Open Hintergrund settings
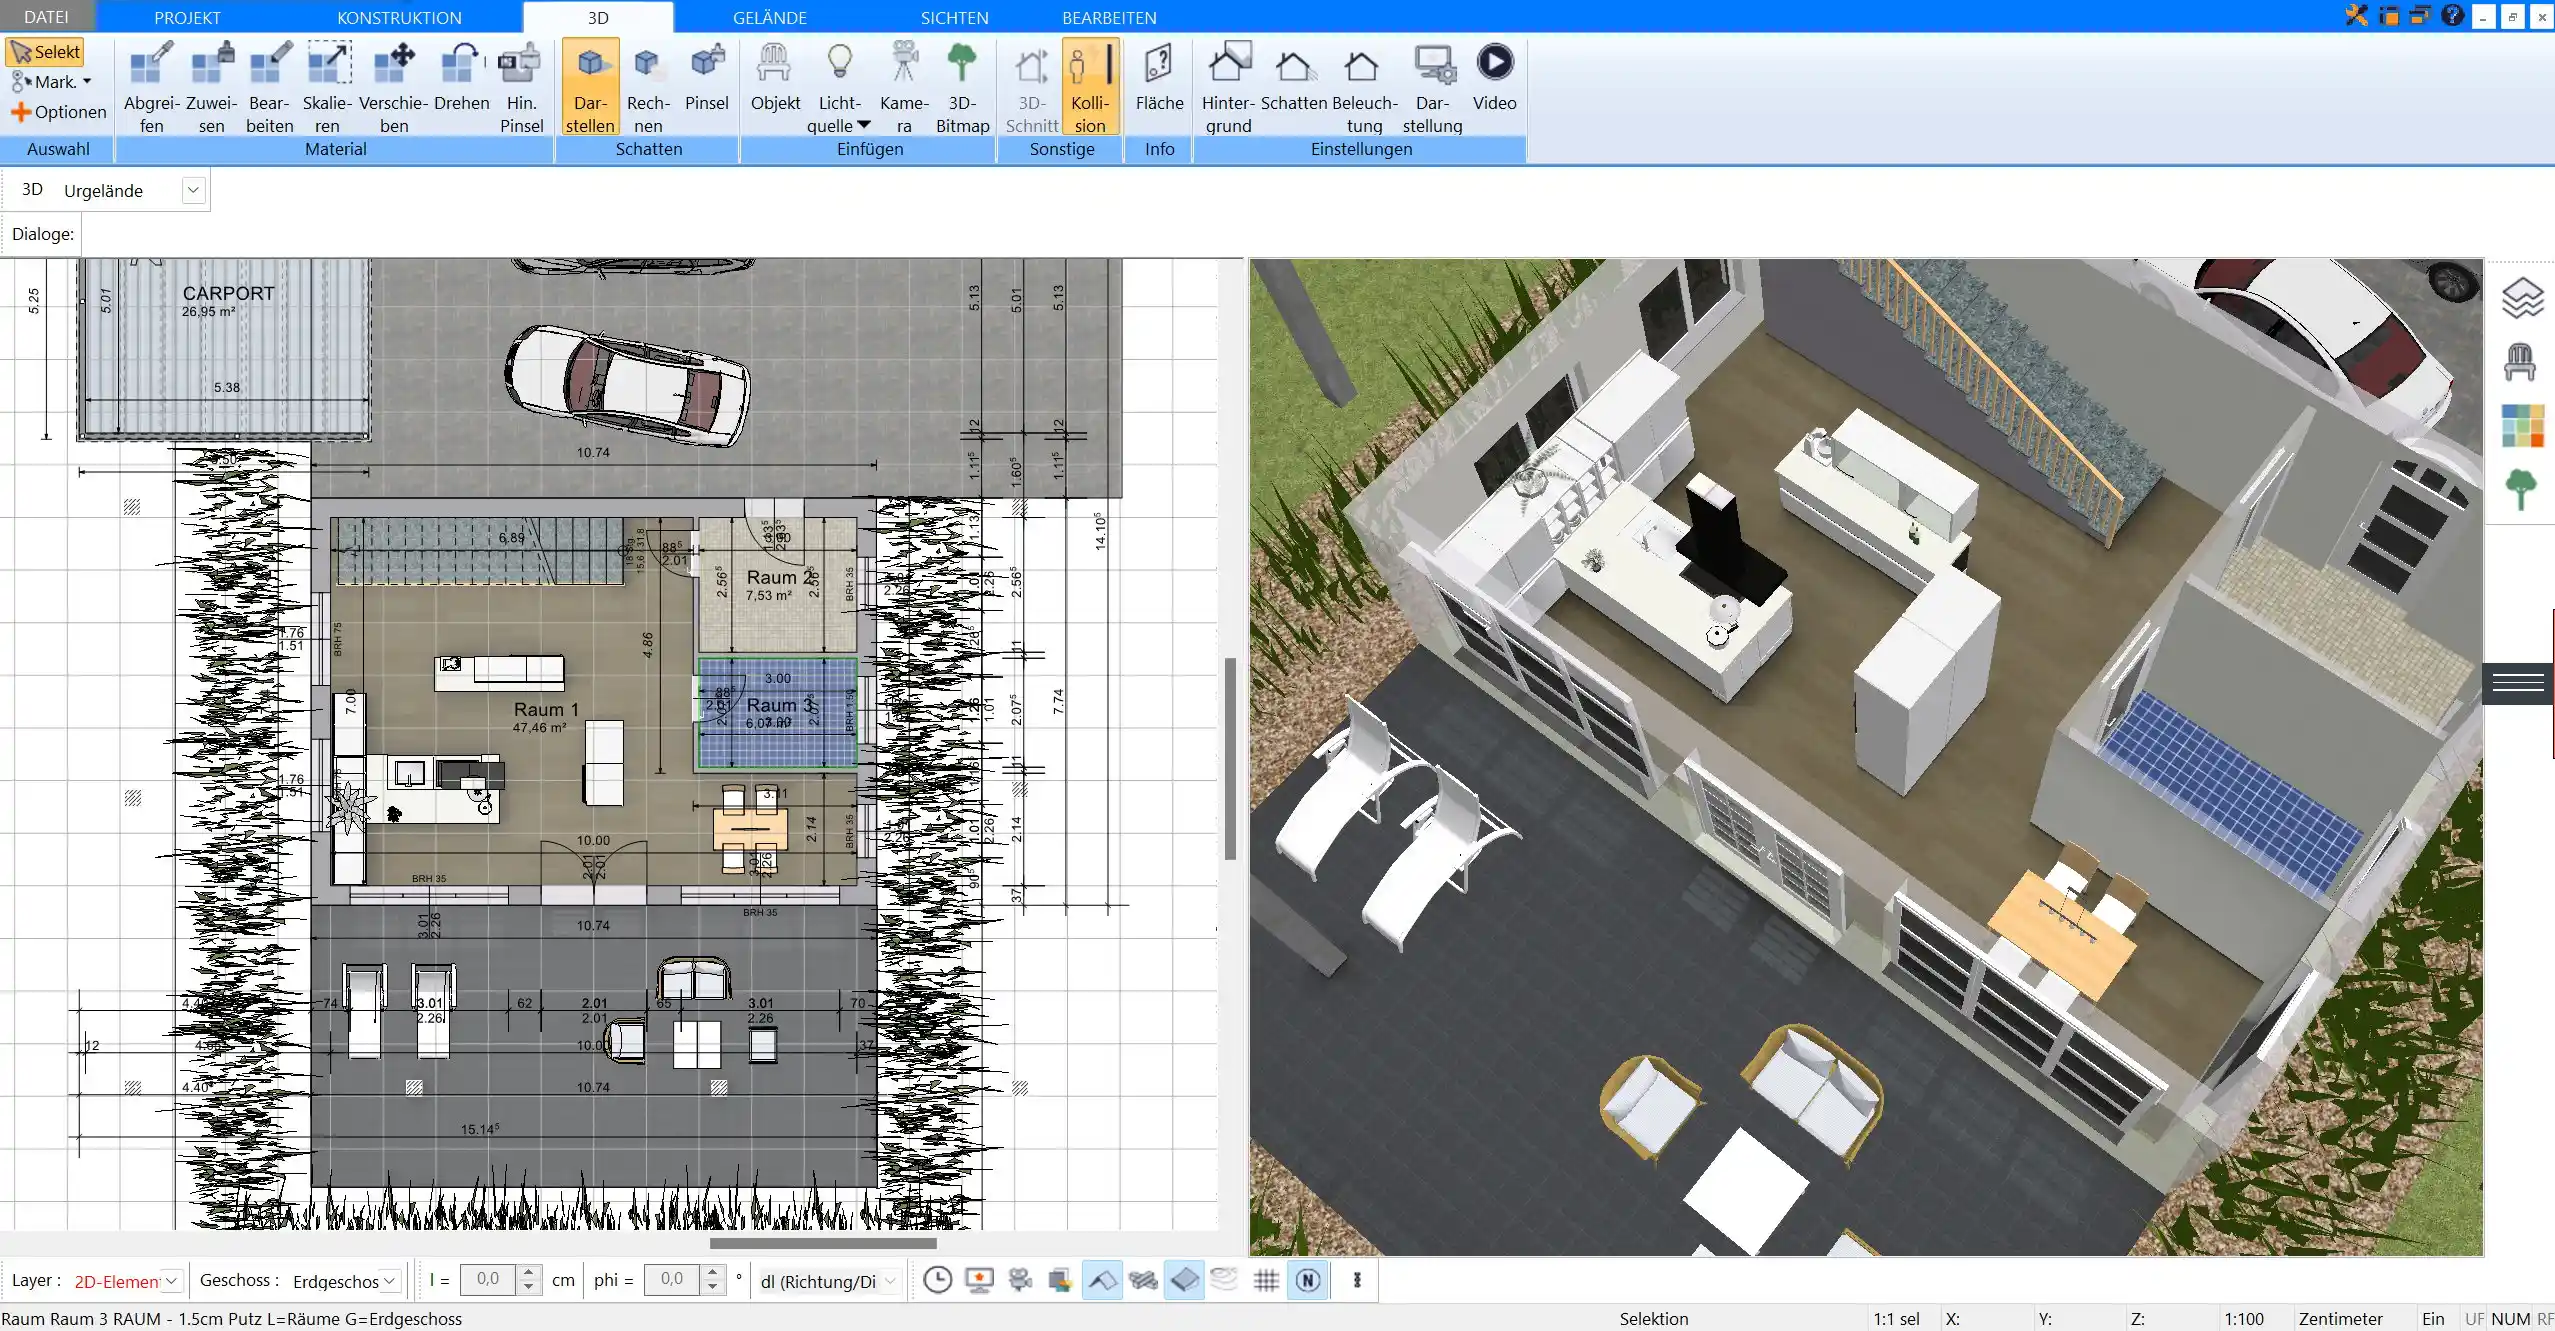 [x=1228, y=87]
